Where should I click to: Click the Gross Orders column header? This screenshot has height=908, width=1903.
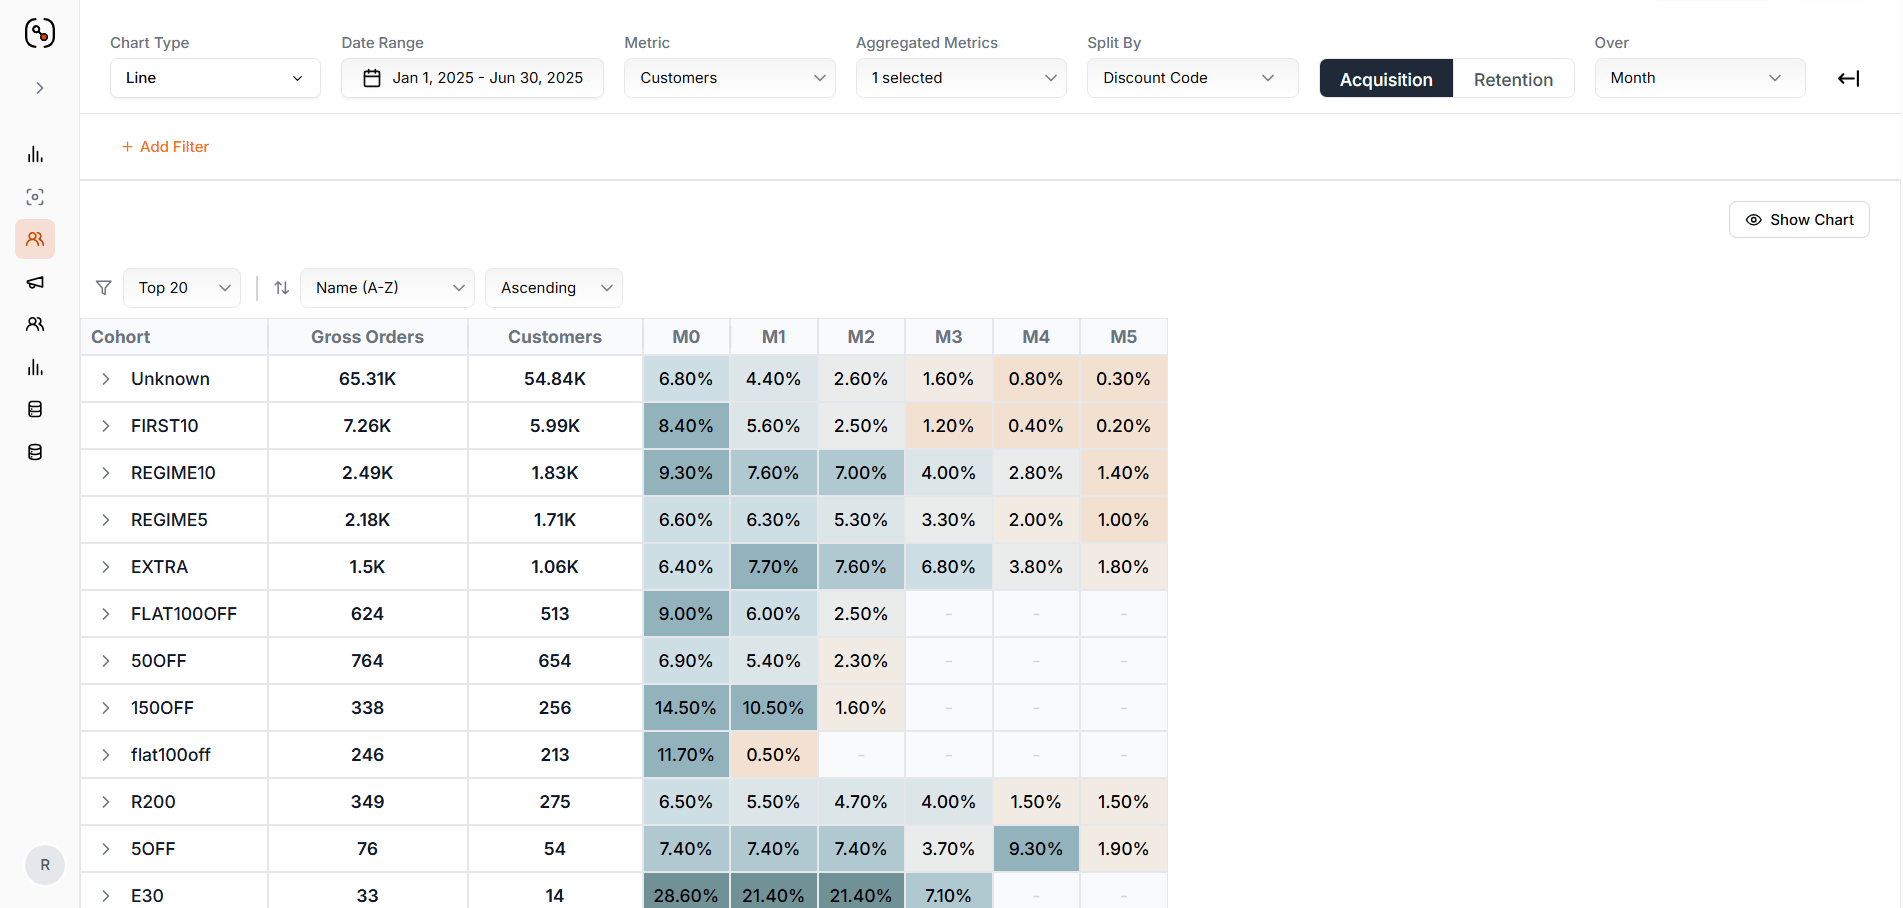click(x=367, y=337)
